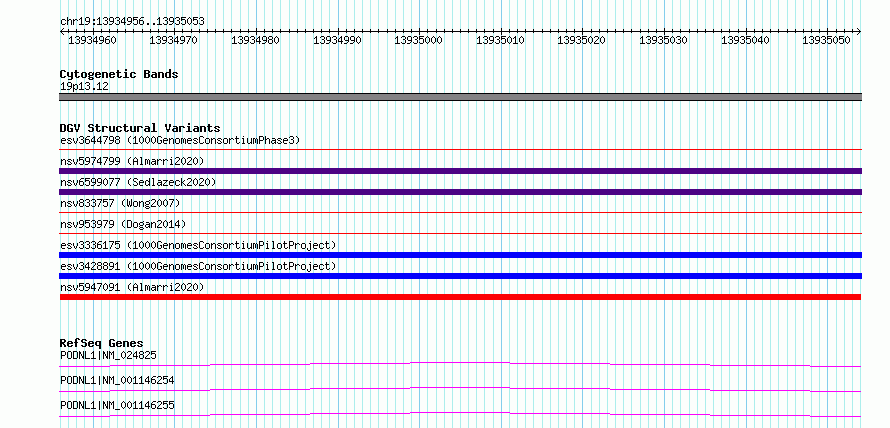Click the purple bar for nsv5974799
The height and width of the screenshot is (428, 890).
[460, 171]
